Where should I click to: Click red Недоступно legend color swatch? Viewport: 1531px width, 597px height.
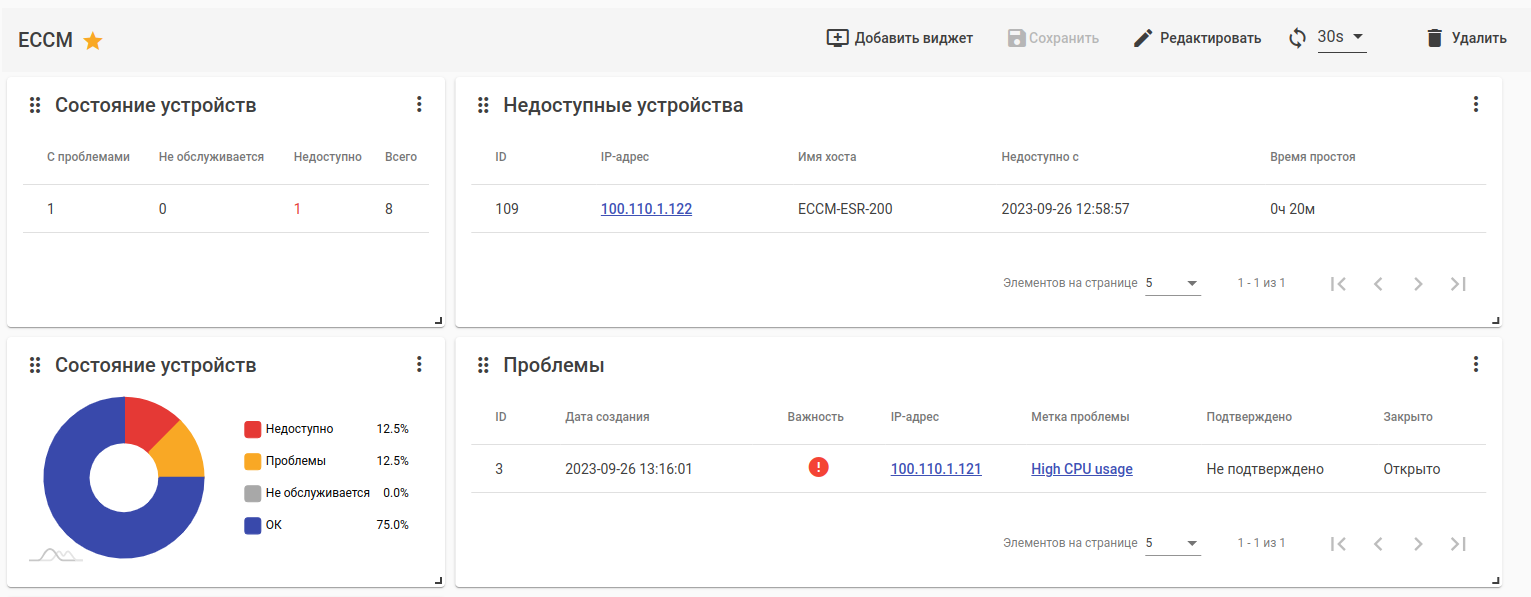(252, 429)
